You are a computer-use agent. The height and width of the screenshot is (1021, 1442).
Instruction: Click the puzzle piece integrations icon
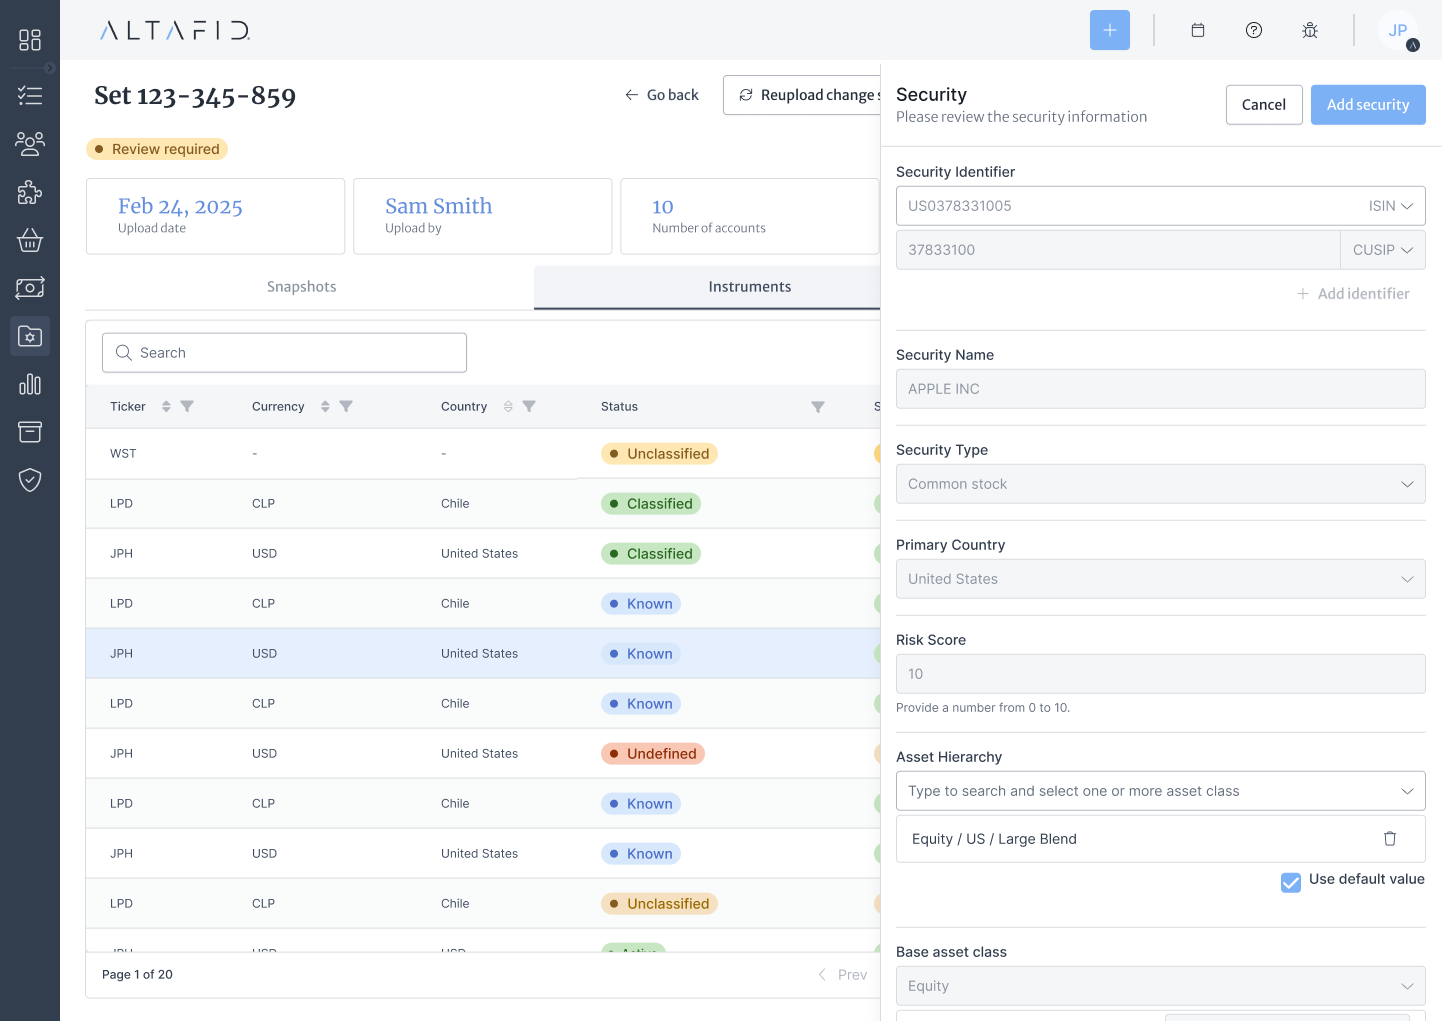pos(30,192)
